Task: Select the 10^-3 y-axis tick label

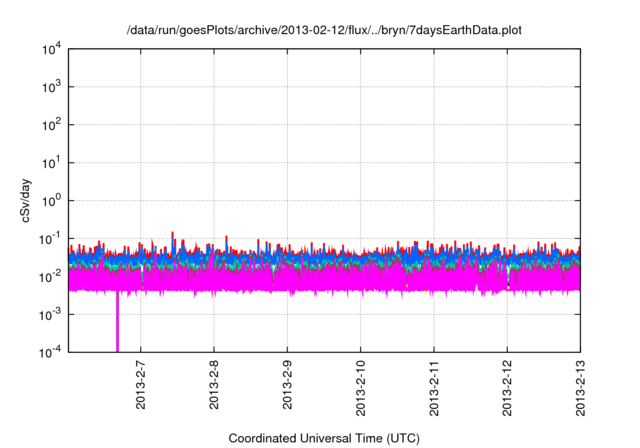Action: (50, 315)
